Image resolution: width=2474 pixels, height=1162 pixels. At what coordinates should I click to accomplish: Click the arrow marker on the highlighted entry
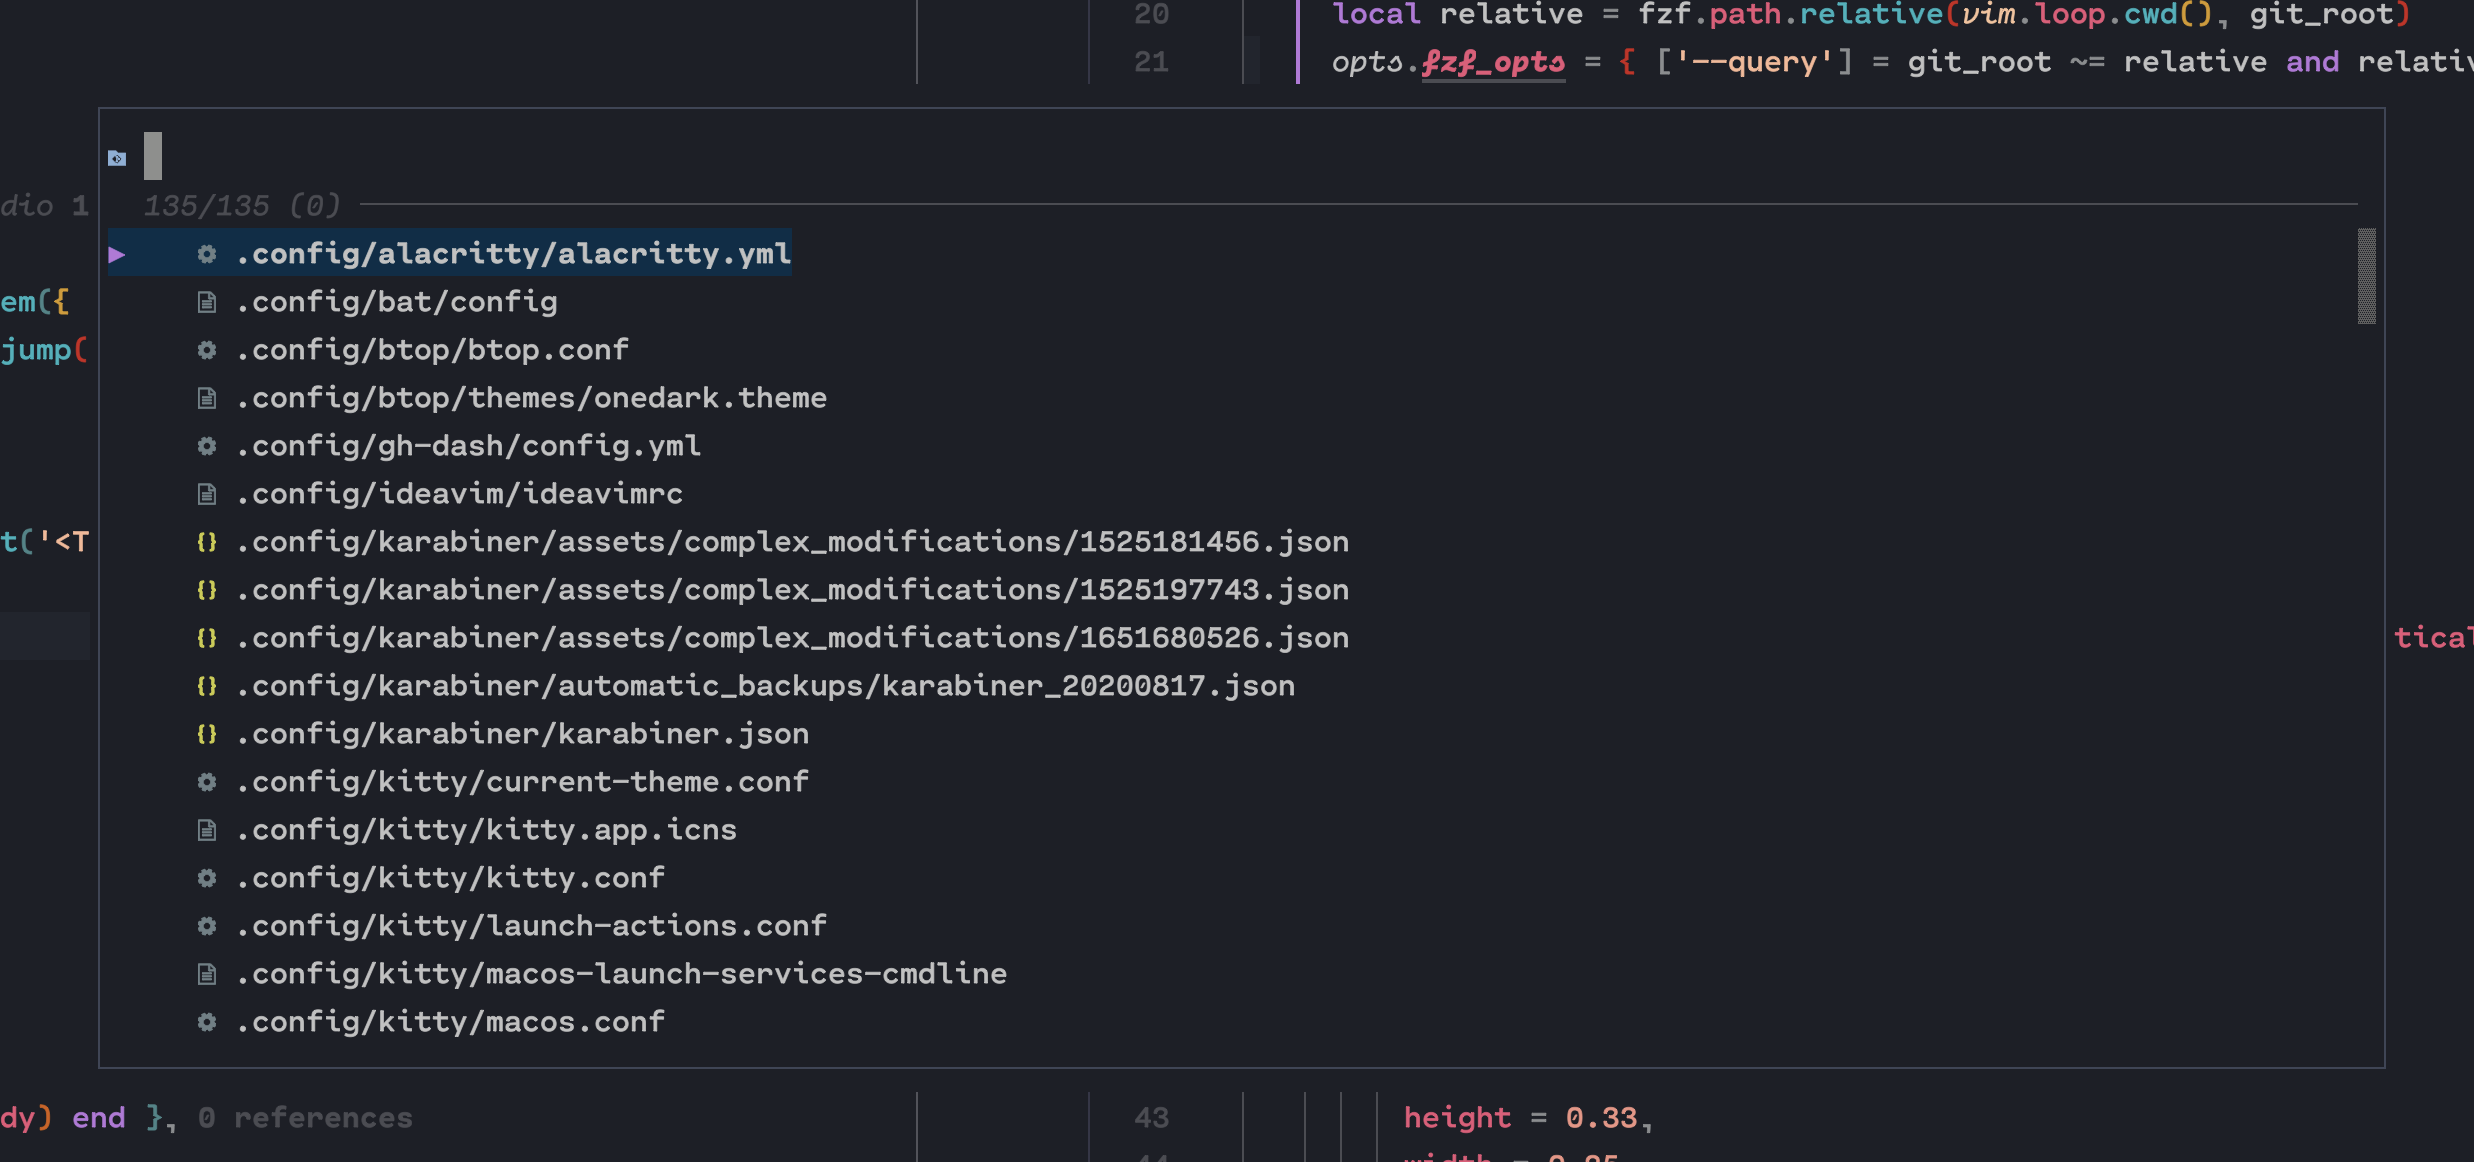(x=118, y=255)
